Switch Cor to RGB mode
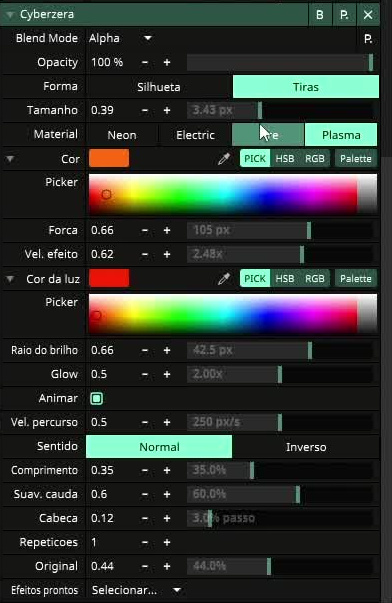Screen dimensions: 392x603 point(315,158)
